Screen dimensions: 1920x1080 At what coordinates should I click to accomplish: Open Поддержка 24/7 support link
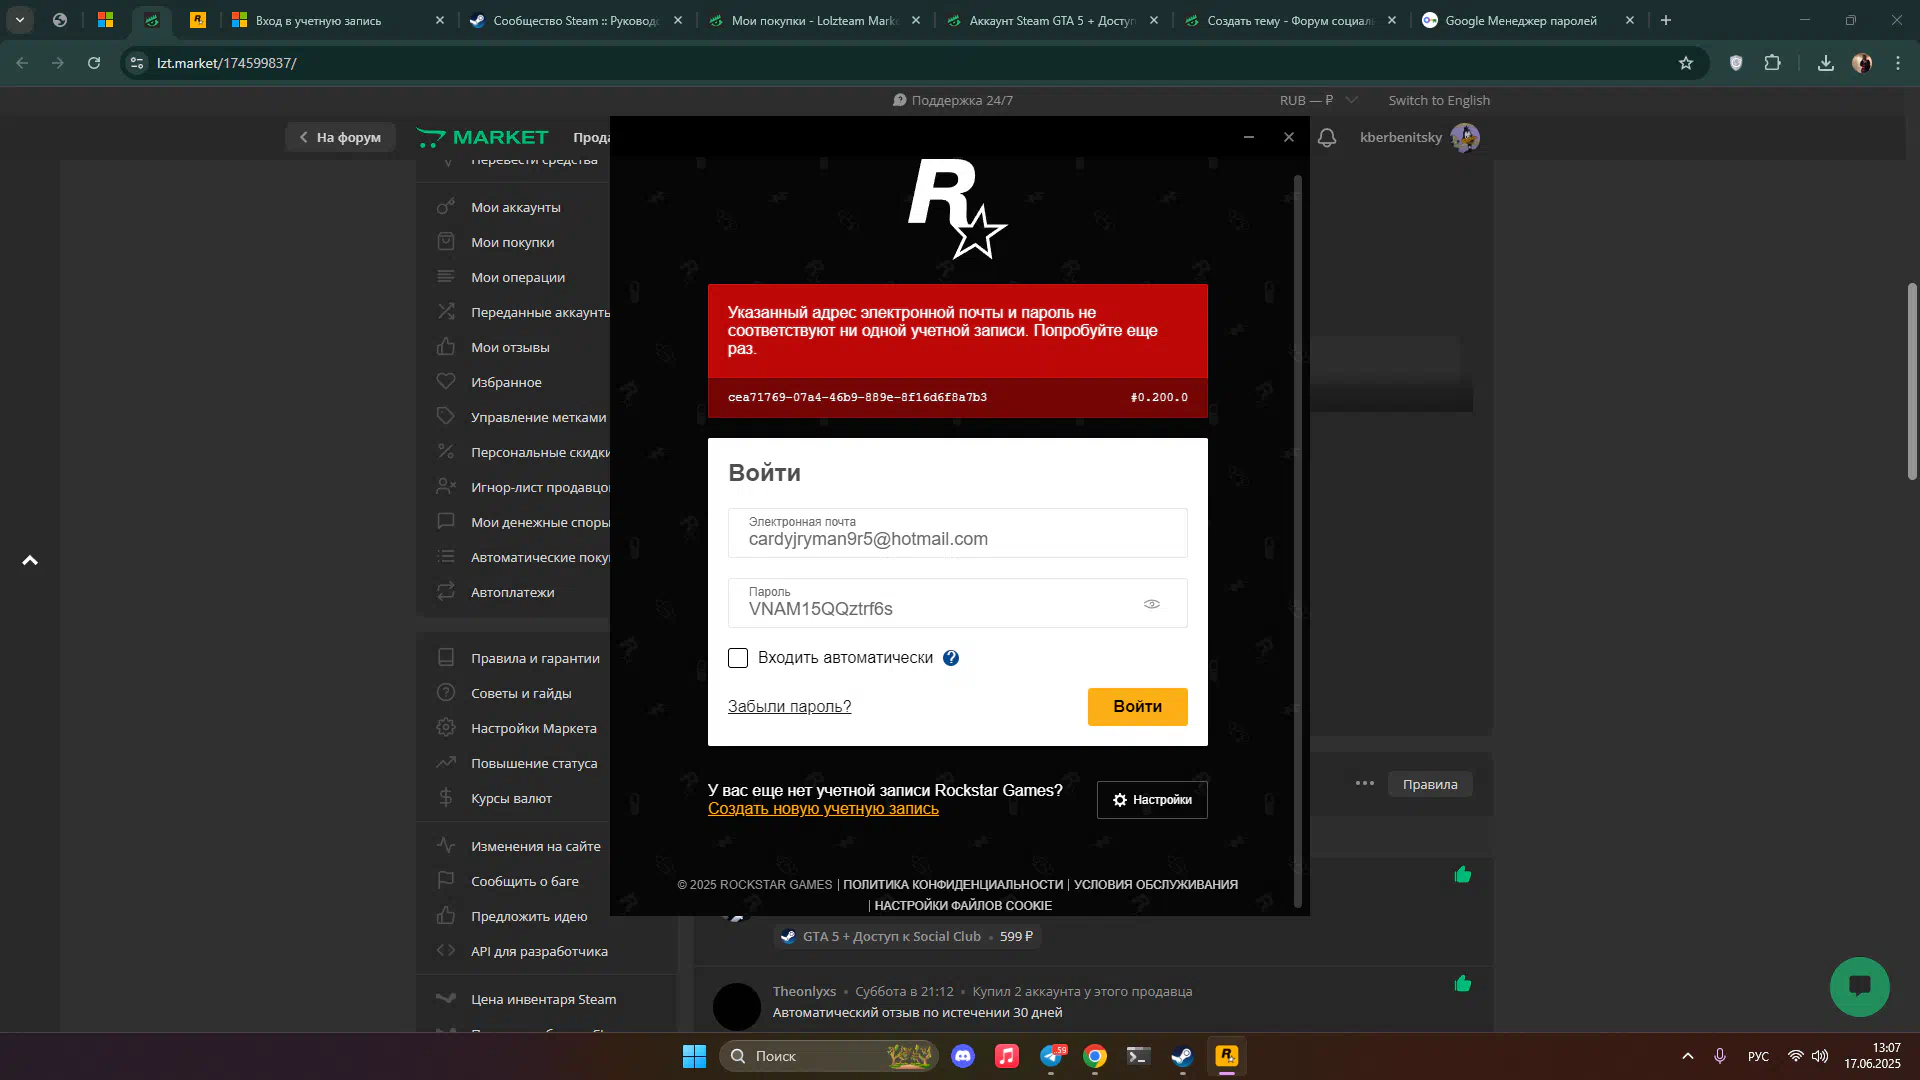click(953, 100)
